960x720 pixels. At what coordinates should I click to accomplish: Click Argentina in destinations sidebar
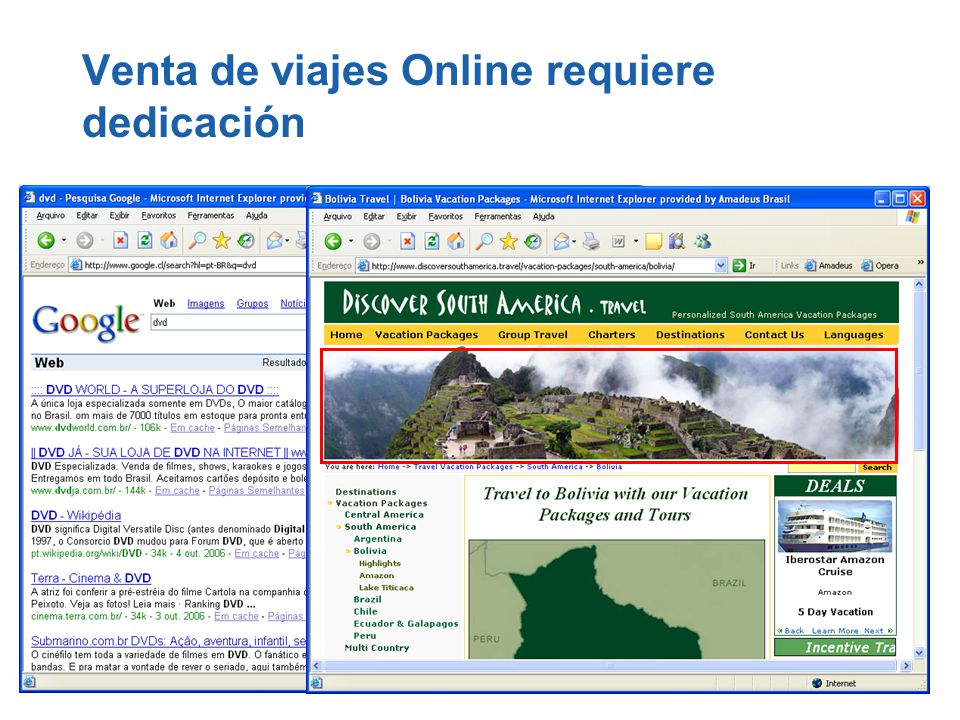pos(378,539)
